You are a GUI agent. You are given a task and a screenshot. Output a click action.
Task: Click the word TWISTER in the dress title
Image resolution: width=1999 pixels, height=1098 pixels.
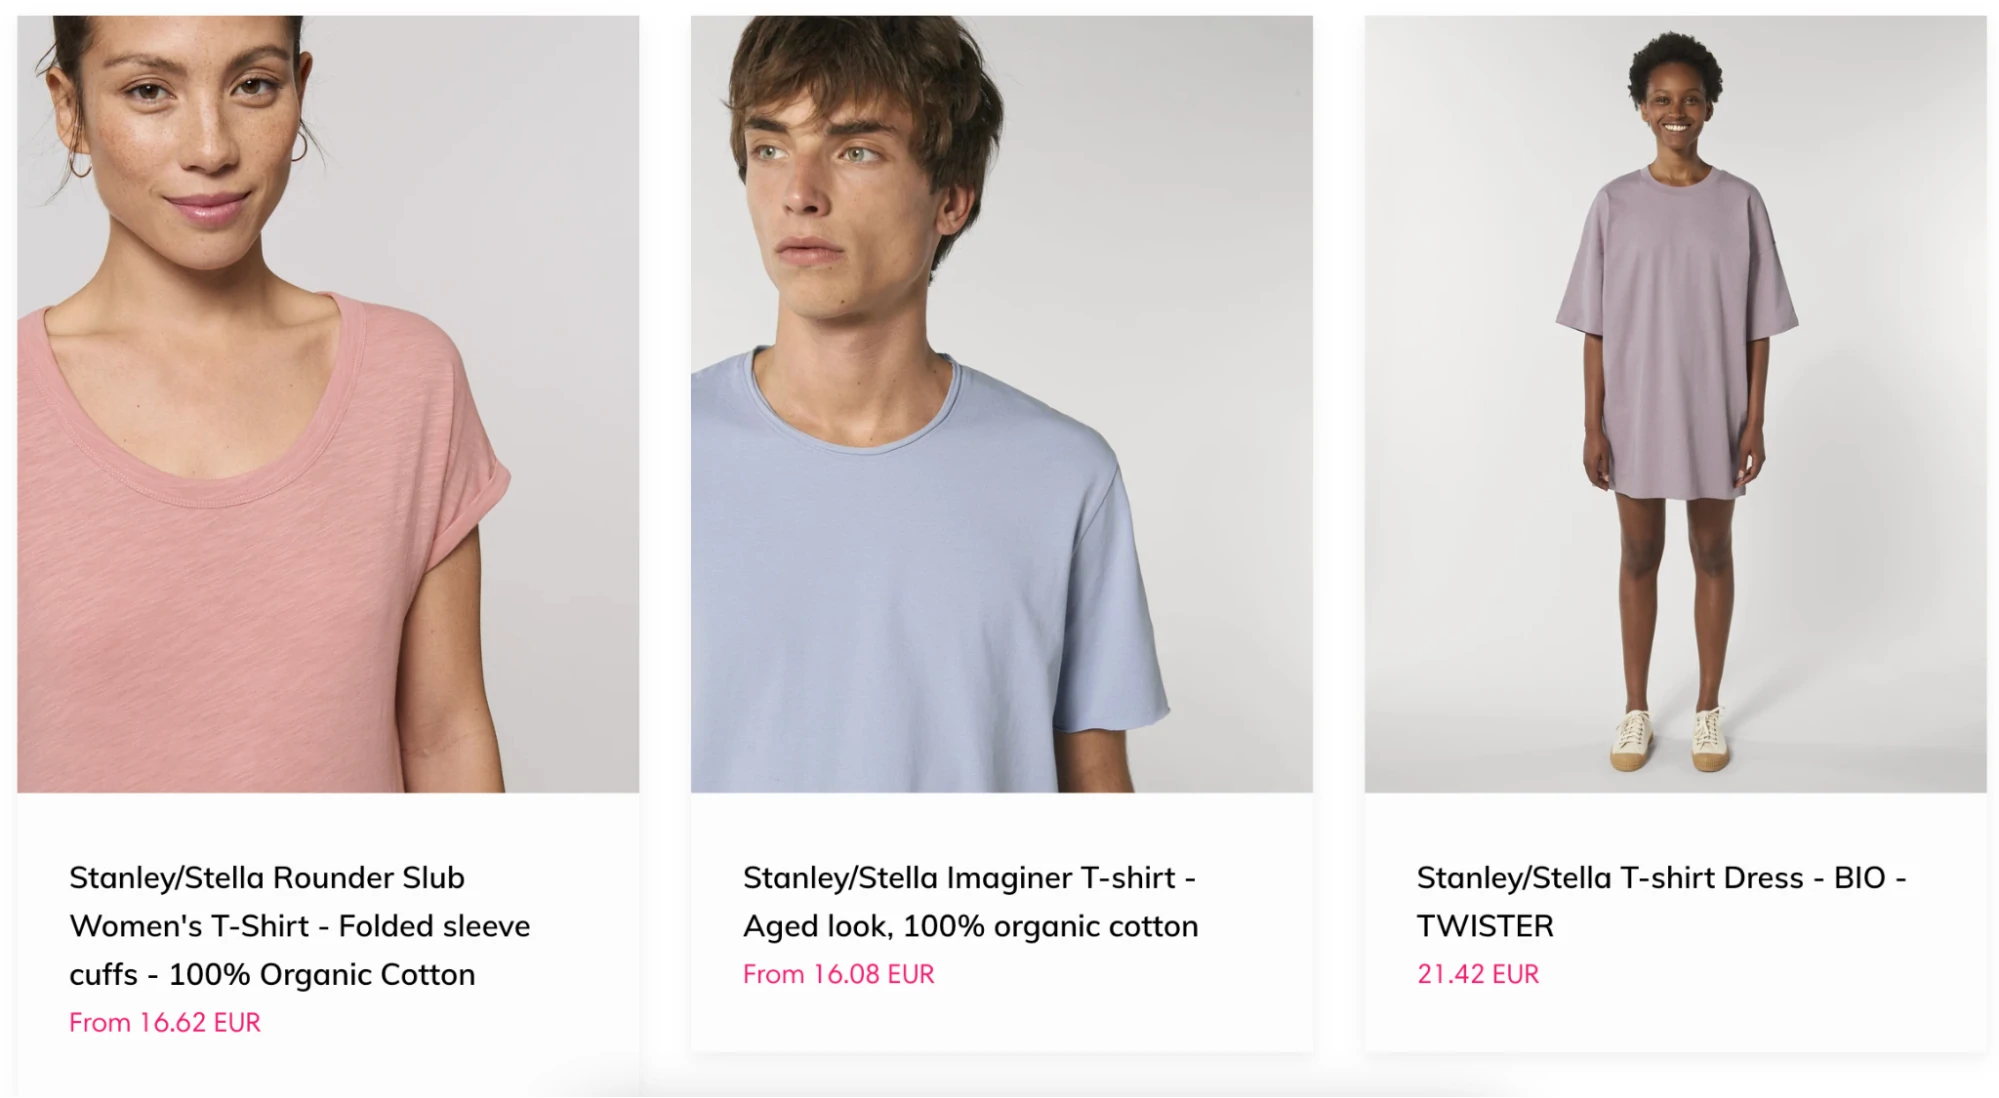[x=1485, y=926]
